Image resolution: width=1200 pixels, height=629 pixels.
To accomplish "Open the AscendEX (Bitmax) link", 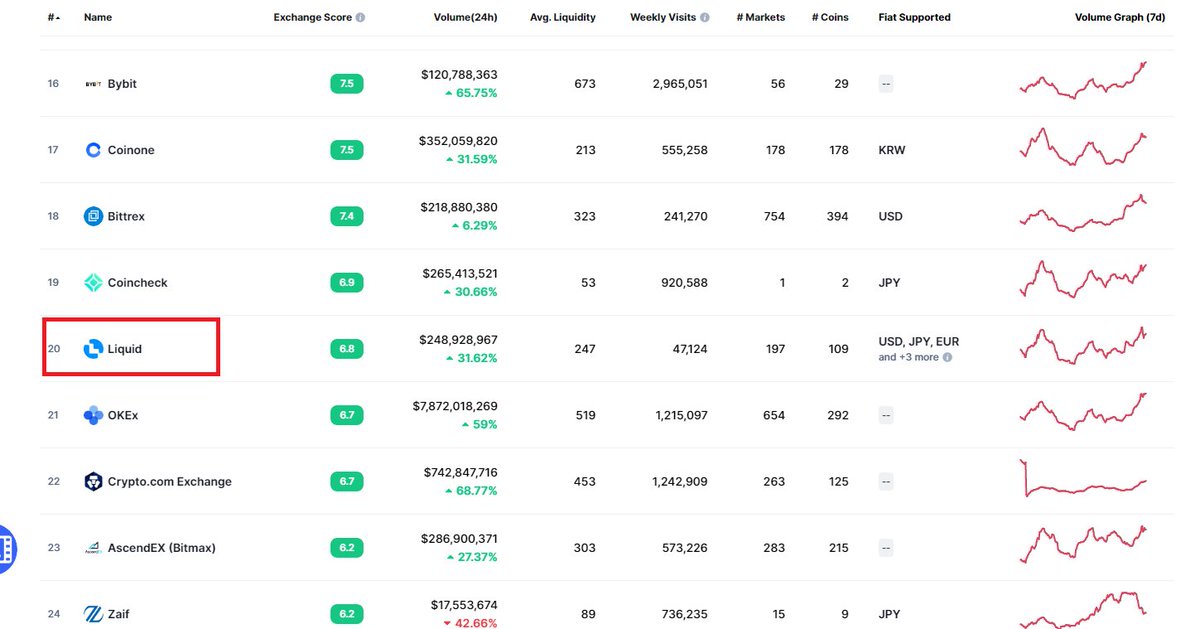I will (161, 547).
